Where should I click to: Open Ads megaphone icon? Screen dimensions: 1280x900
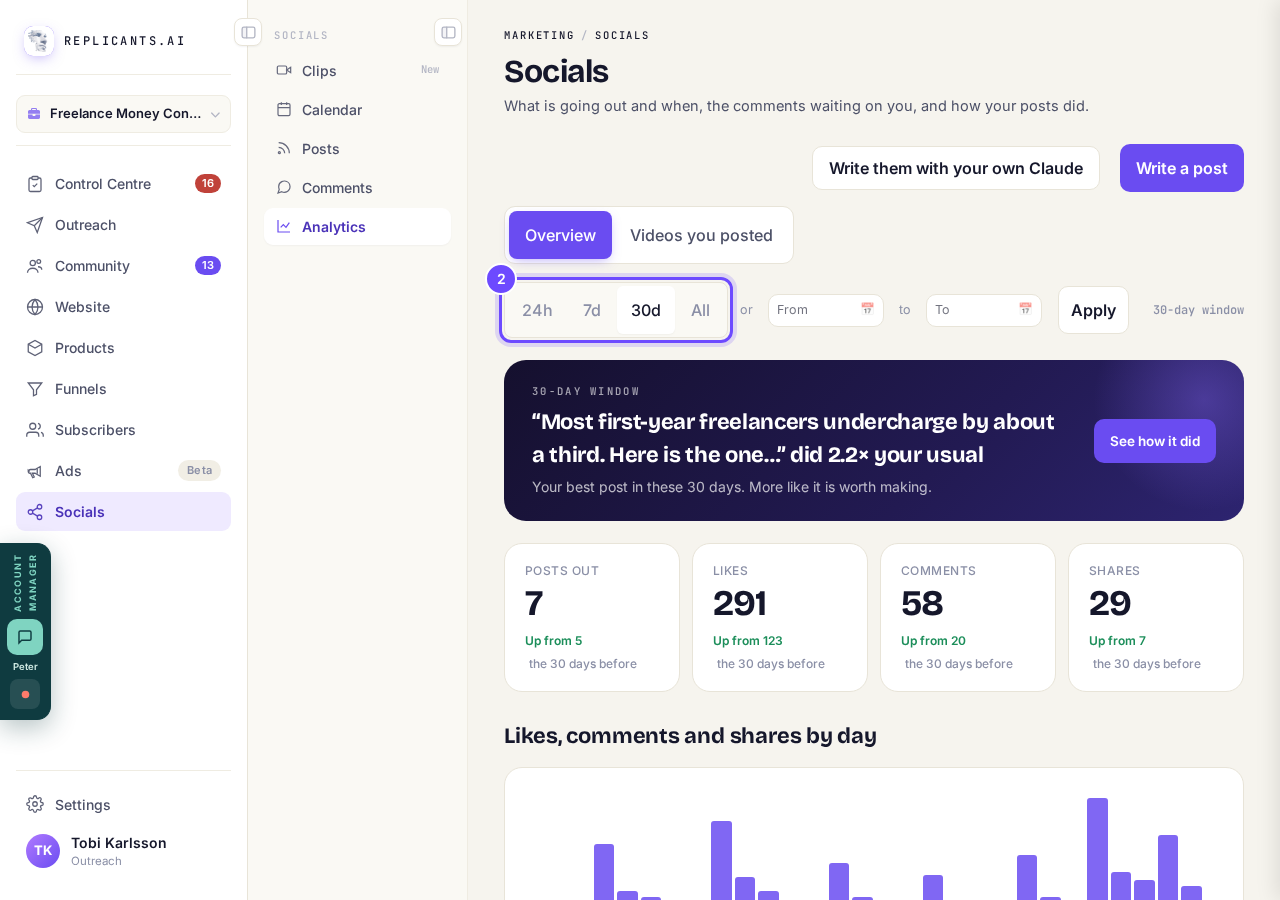tap(35, 471)
